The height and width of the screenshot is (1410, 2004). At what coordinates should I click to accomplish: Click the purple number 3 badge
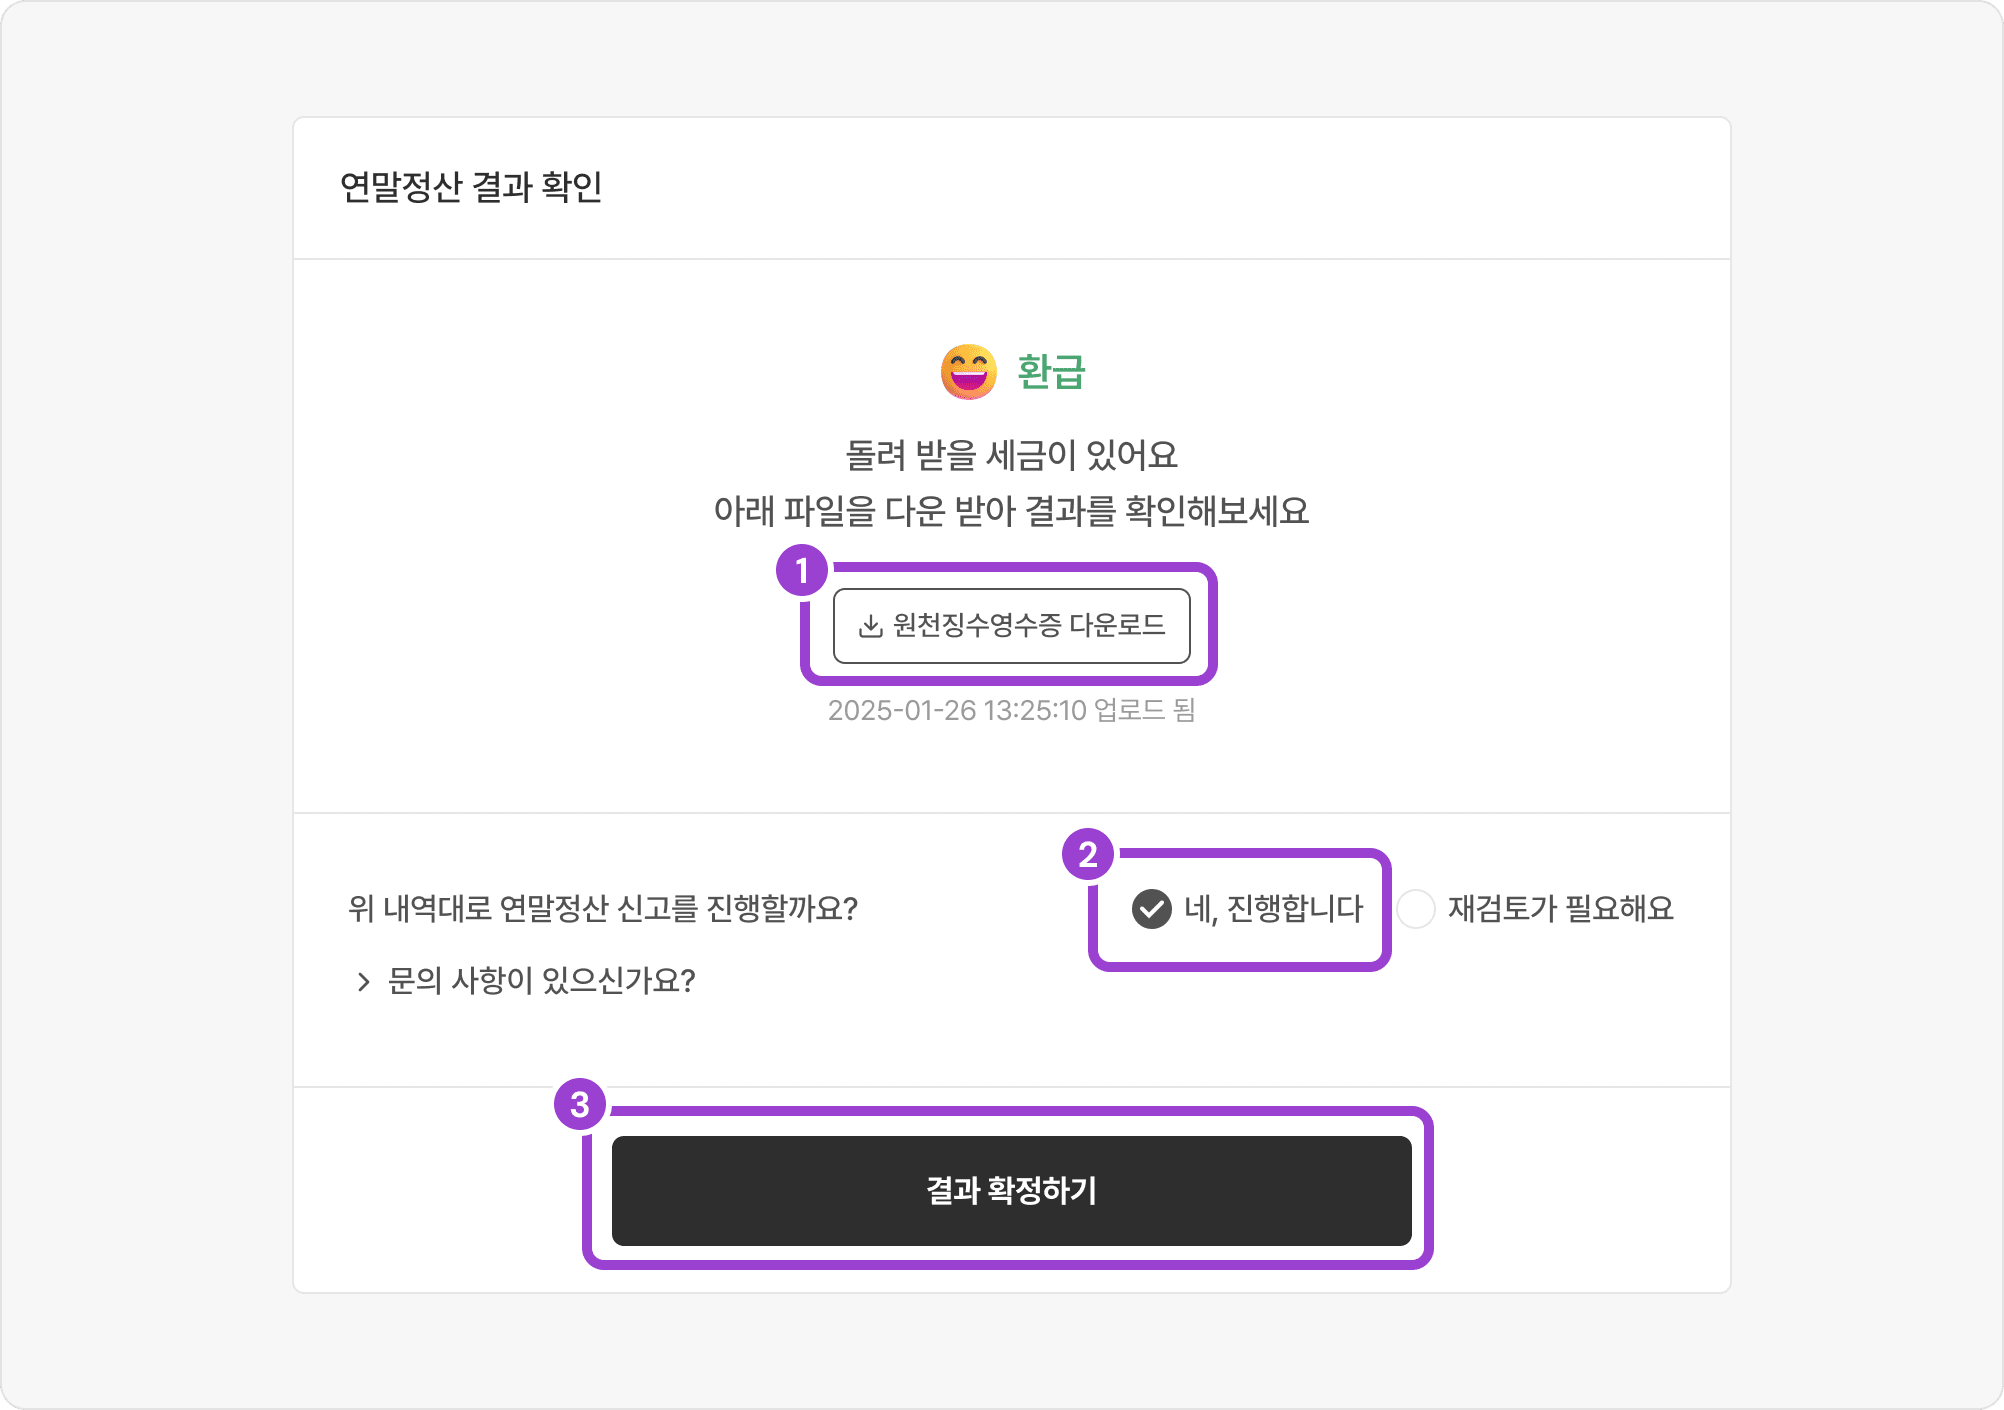[580, 1105]
